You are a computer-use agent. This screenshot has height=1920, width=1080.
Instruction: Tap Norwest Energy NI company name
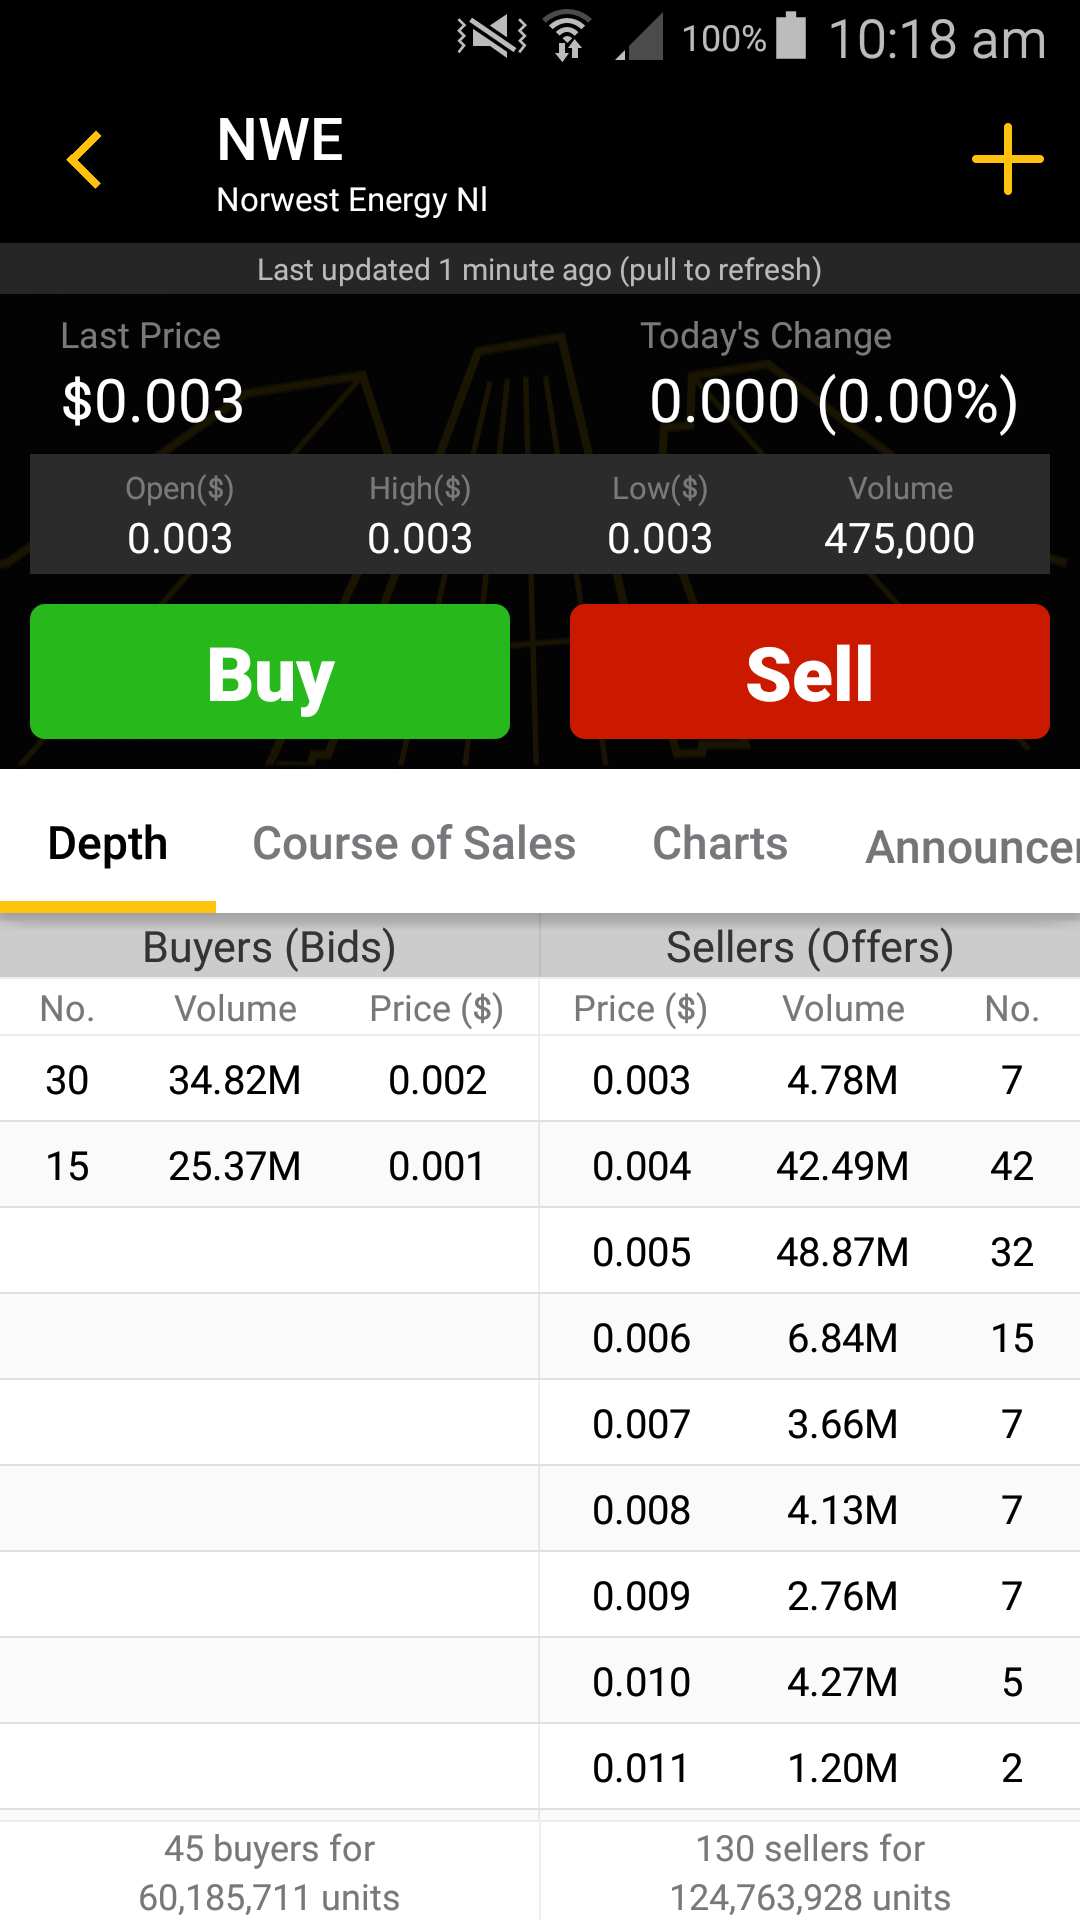352,200
